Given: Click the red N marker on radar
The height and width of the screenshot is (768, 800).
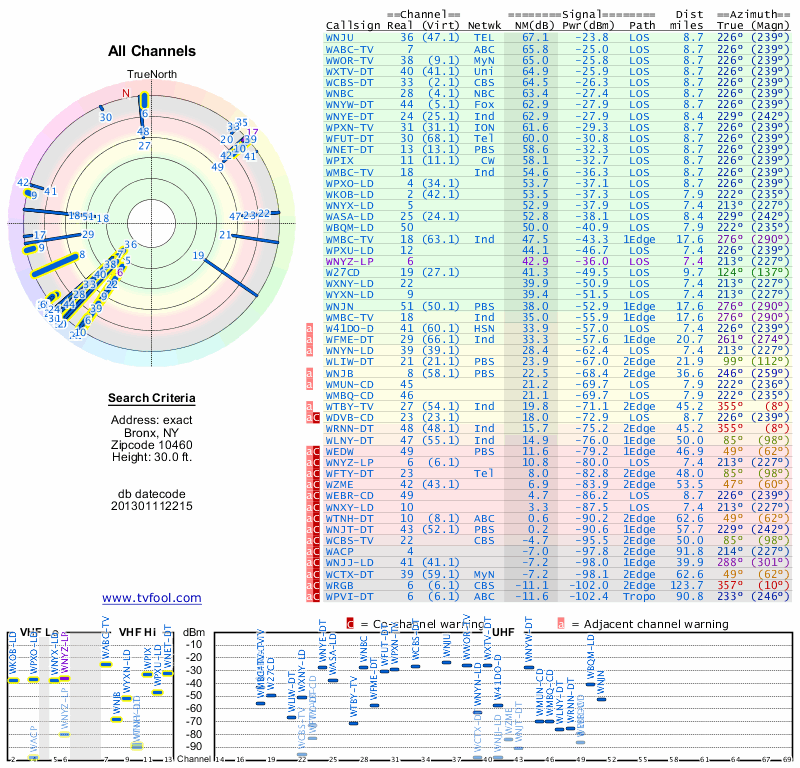Looking at the screenshot, I should point(126,93).
